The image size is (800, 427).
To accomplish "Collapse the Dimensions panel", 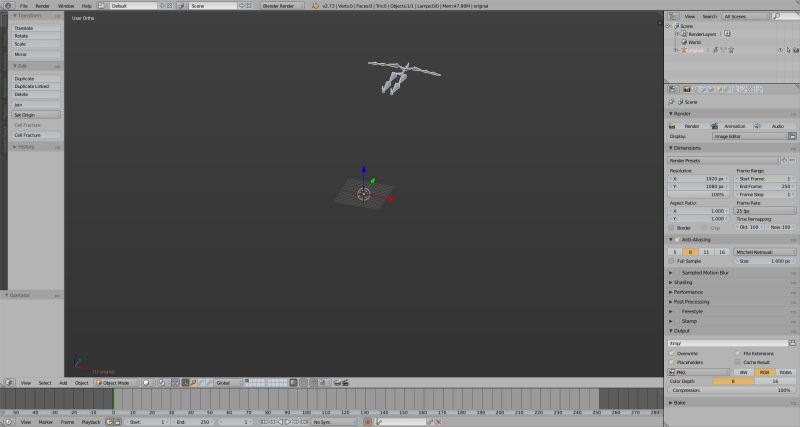I will click(685, 148).
